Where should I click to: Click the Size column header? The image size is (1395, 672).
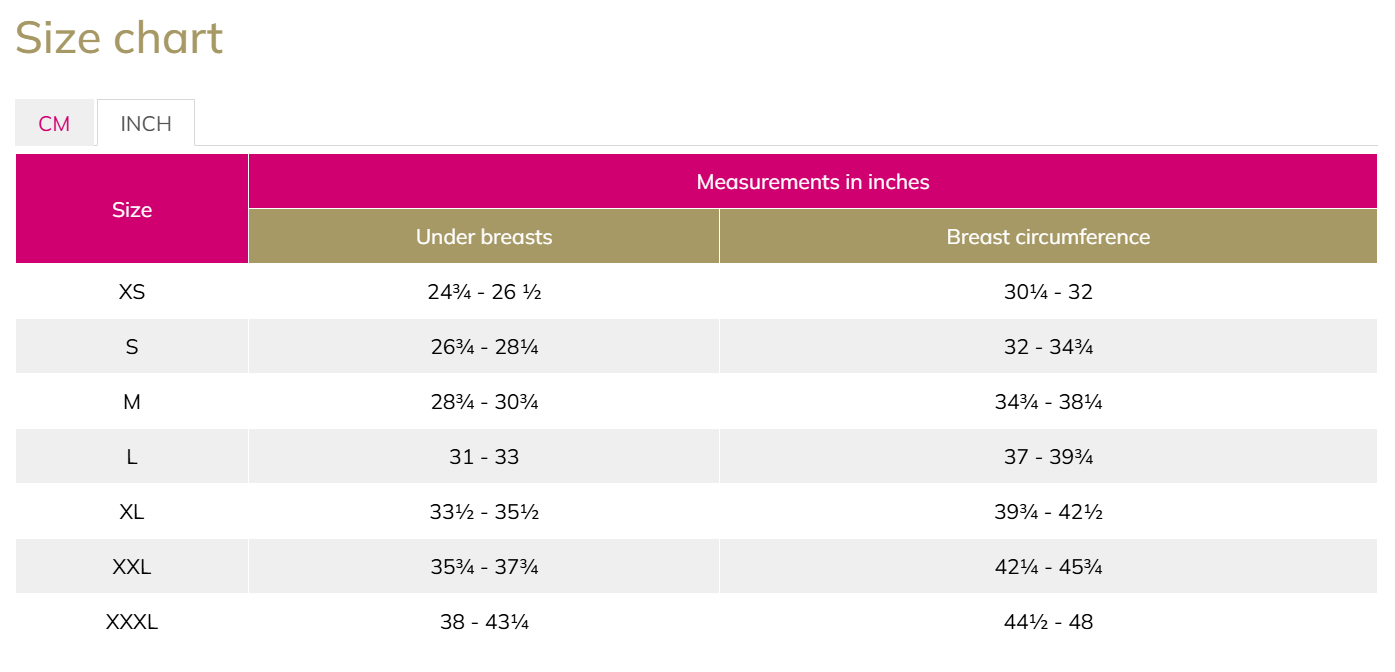coord(132,210)
